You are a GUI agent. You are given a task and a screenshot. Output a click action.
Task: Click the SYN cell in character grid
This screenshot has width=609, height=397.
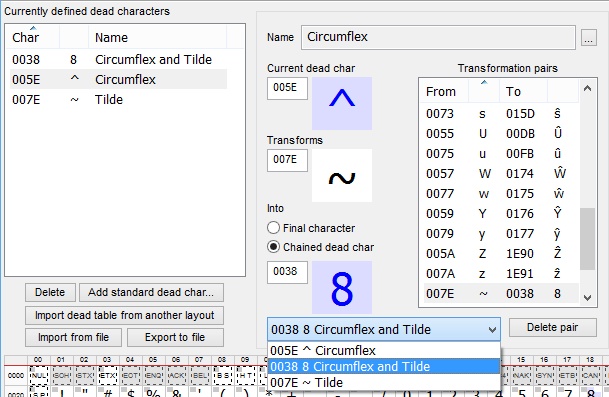pyautogui.click(x=544, y=376)
